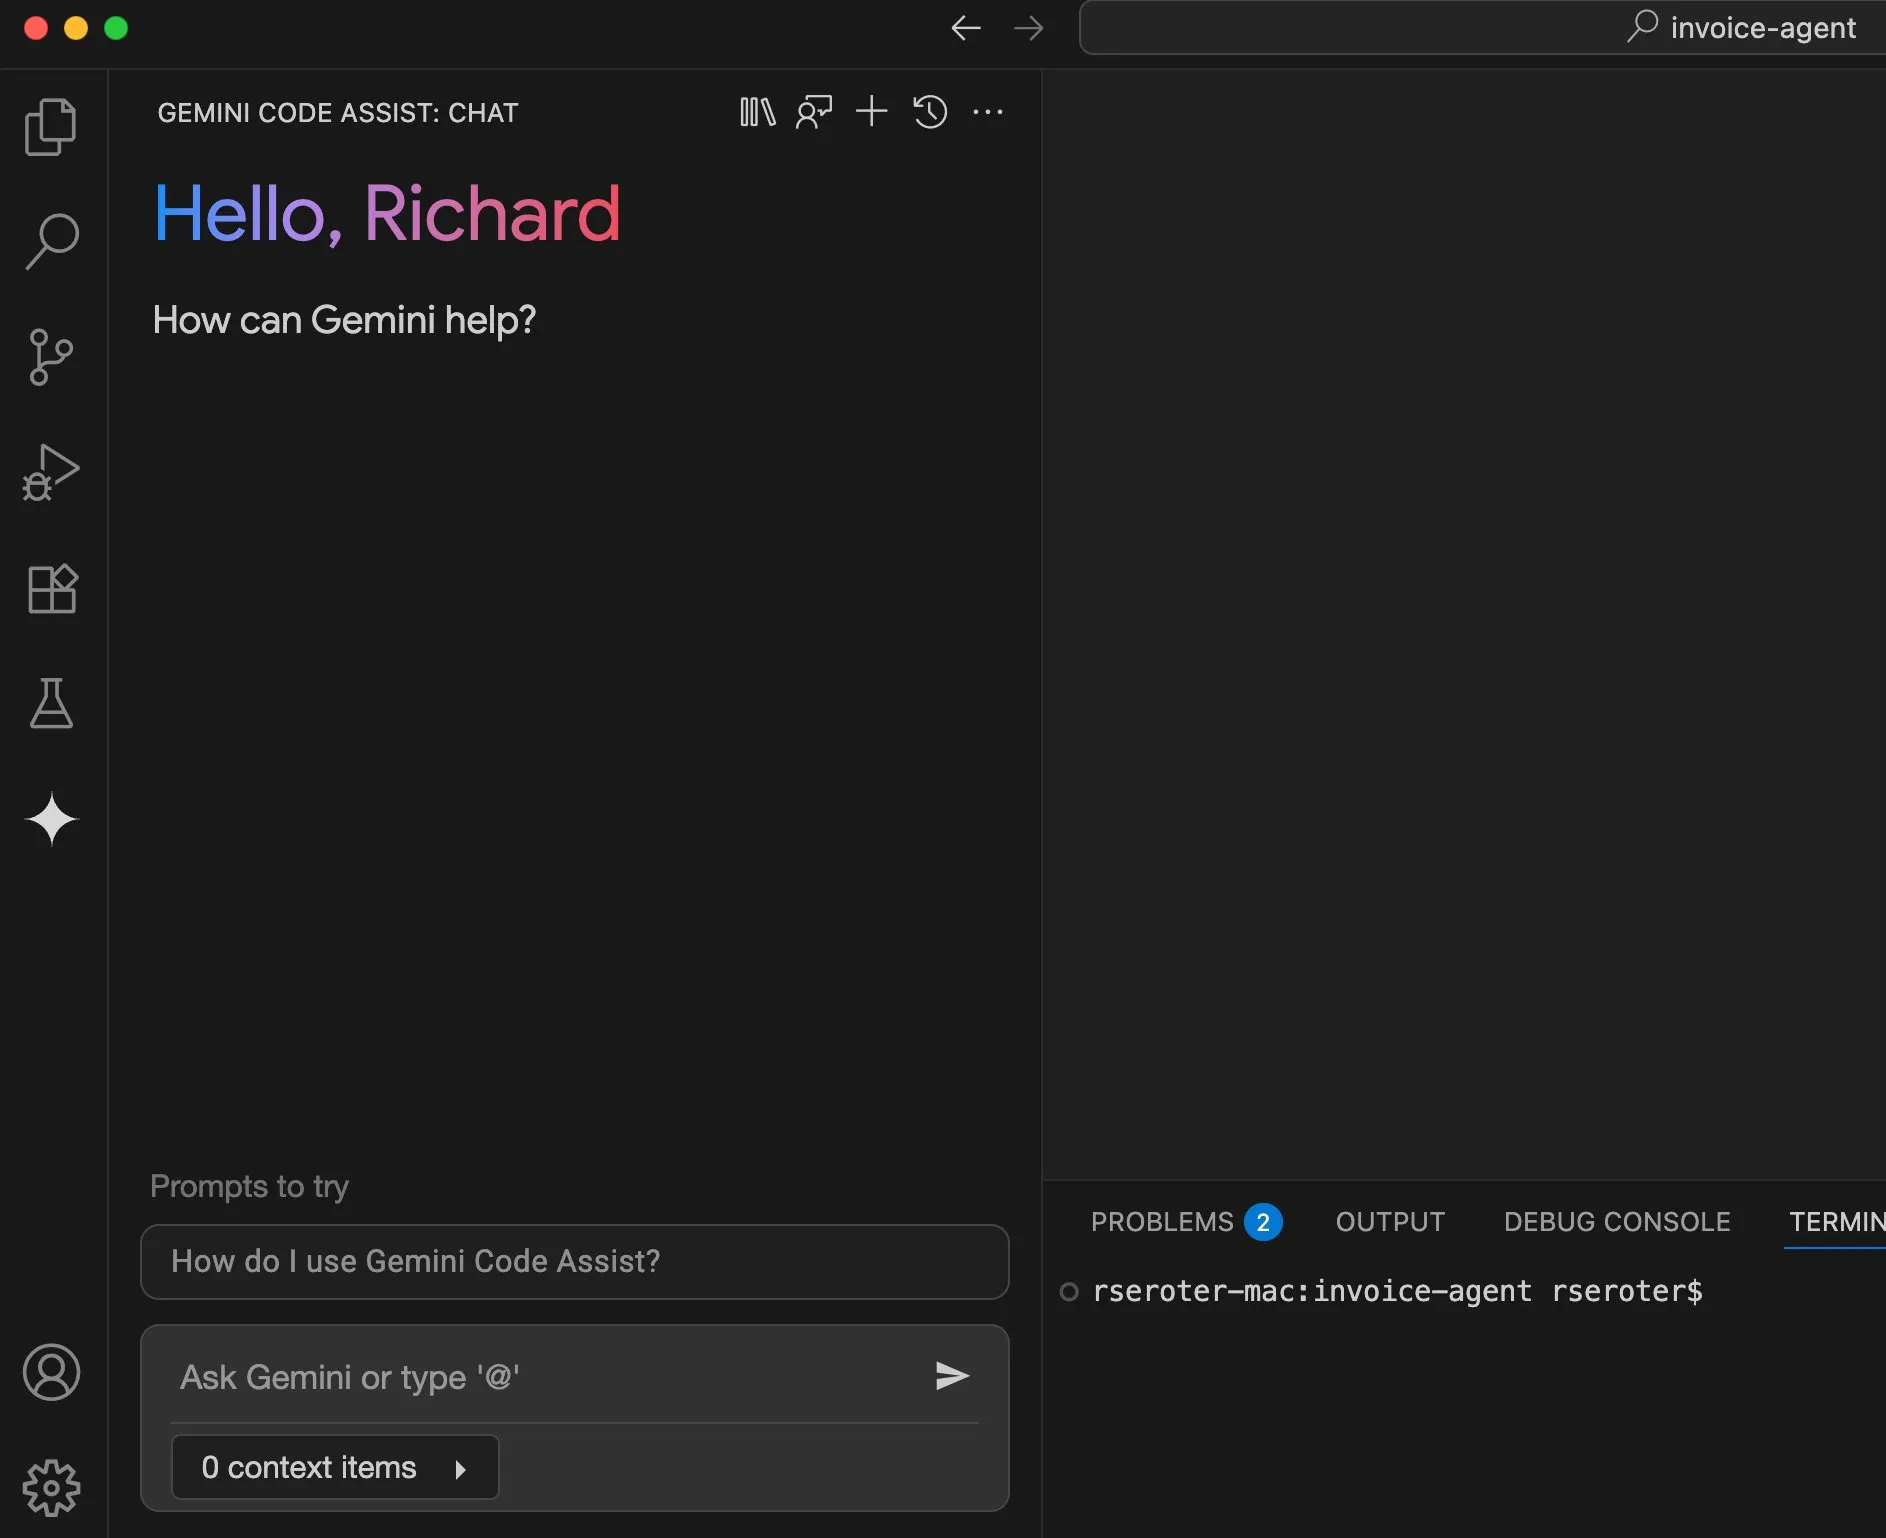
Task: Maximize the window with the green button
Action: click(116, 28)
